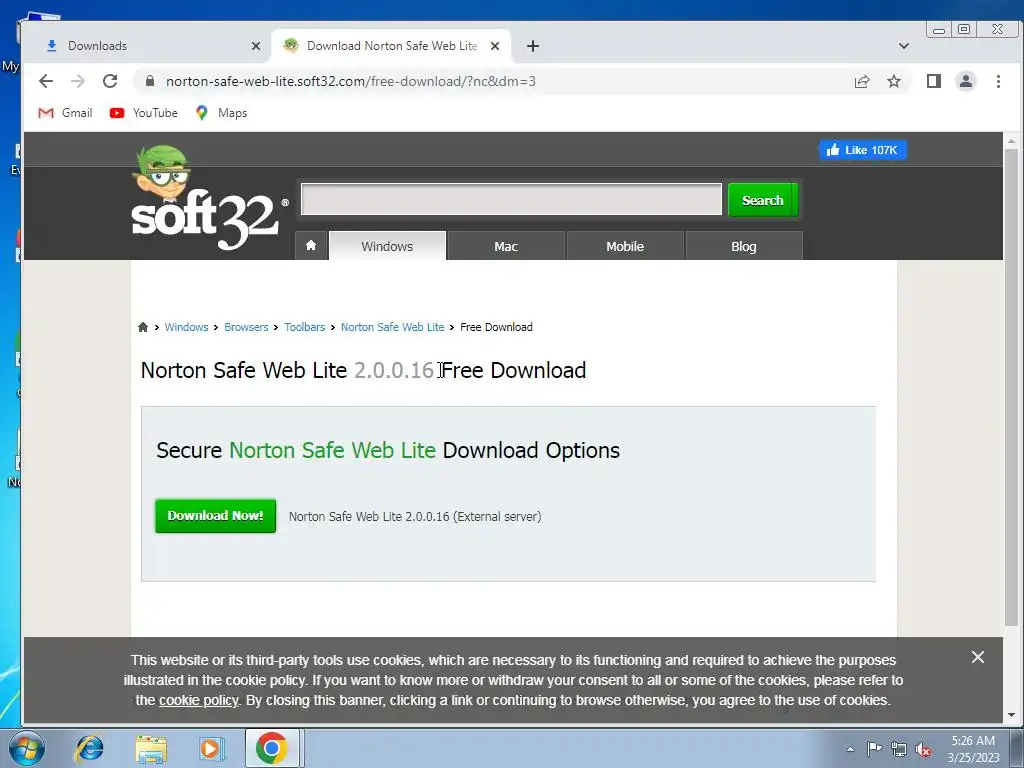This screenshot has height=768, width=1024.
Task: Open the Windows navigation tab
Action: [387, 246]
